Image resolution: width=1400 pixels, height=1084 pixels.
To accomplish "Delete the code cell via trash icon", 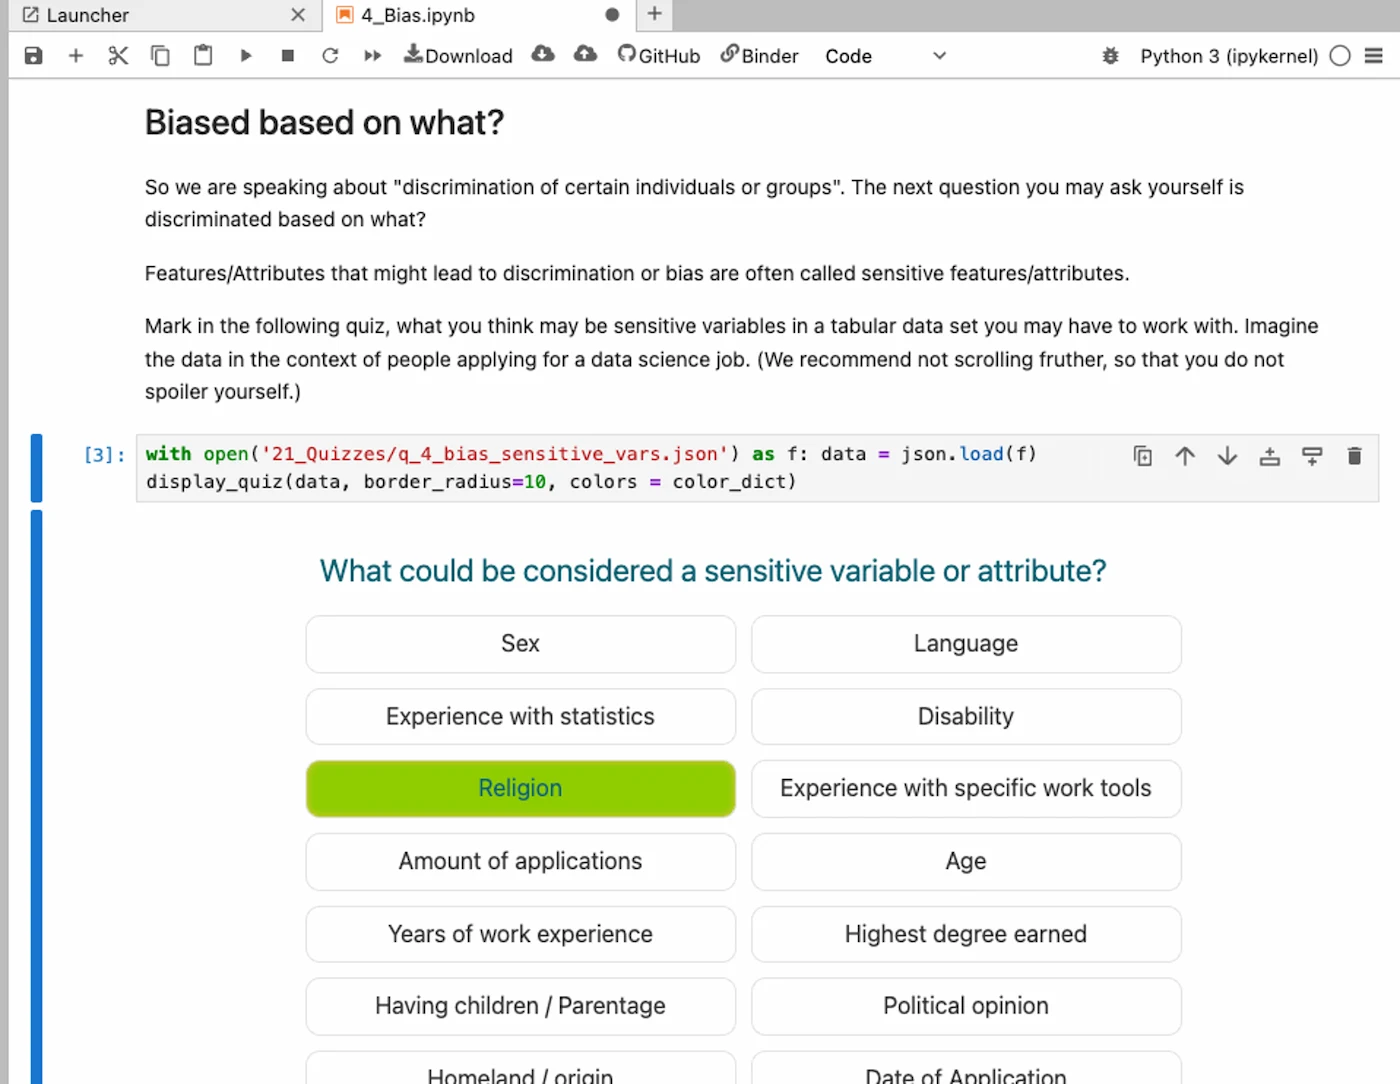I will 1354,456.
